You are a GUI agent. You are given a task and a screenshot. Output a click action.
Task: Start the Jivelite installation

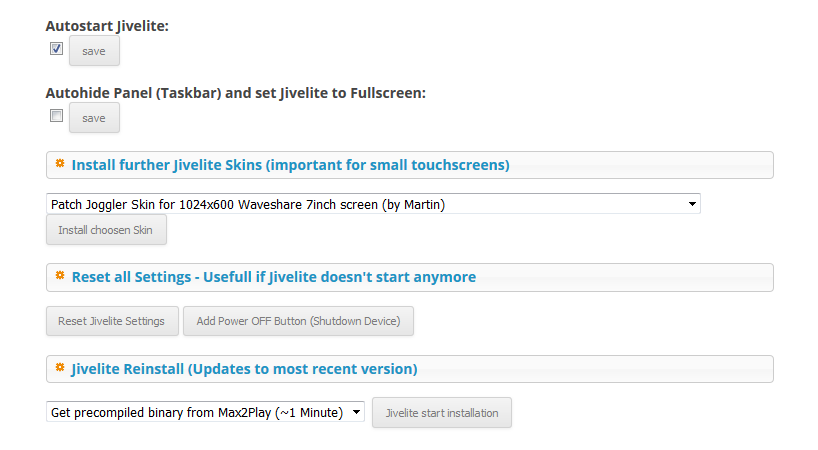442,412
